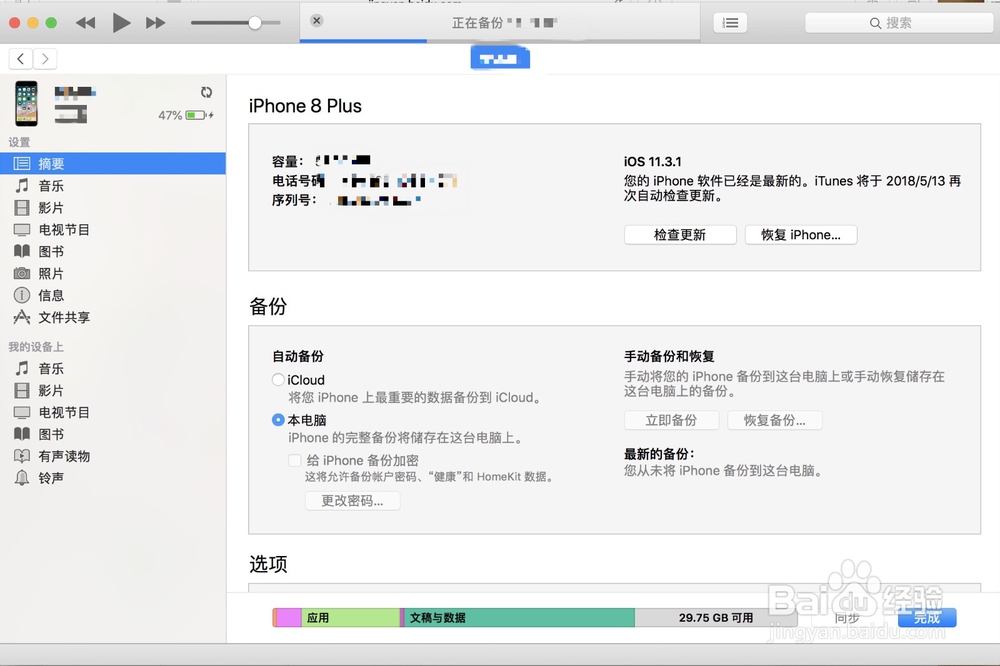This screenshot has height=666, width=1000.
Task: Click the 最新的备份 label
Action: tap(659, 454)
